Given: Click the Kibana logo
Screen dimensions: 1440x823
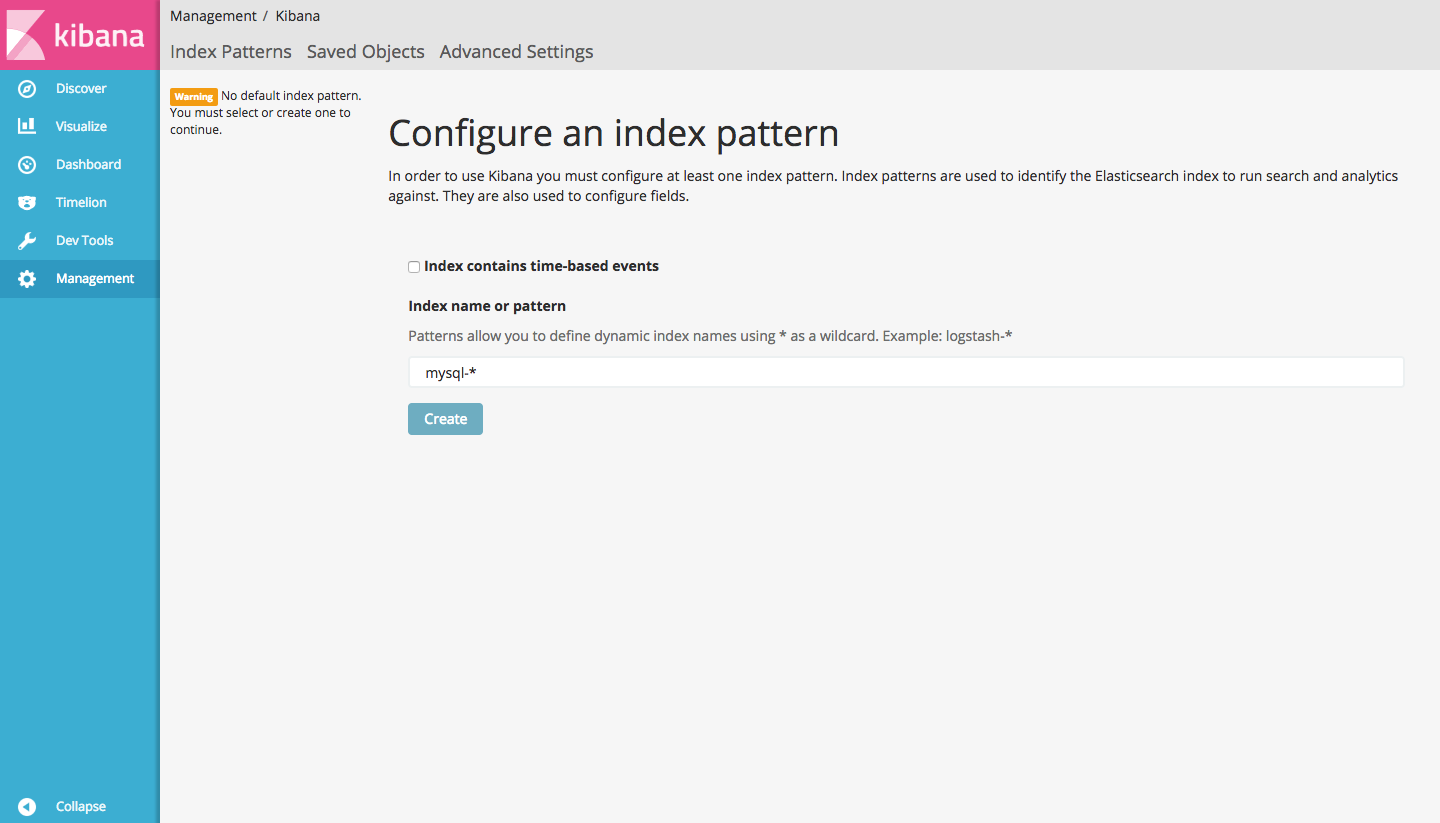Looking at the screenshot, I should 78,35.
